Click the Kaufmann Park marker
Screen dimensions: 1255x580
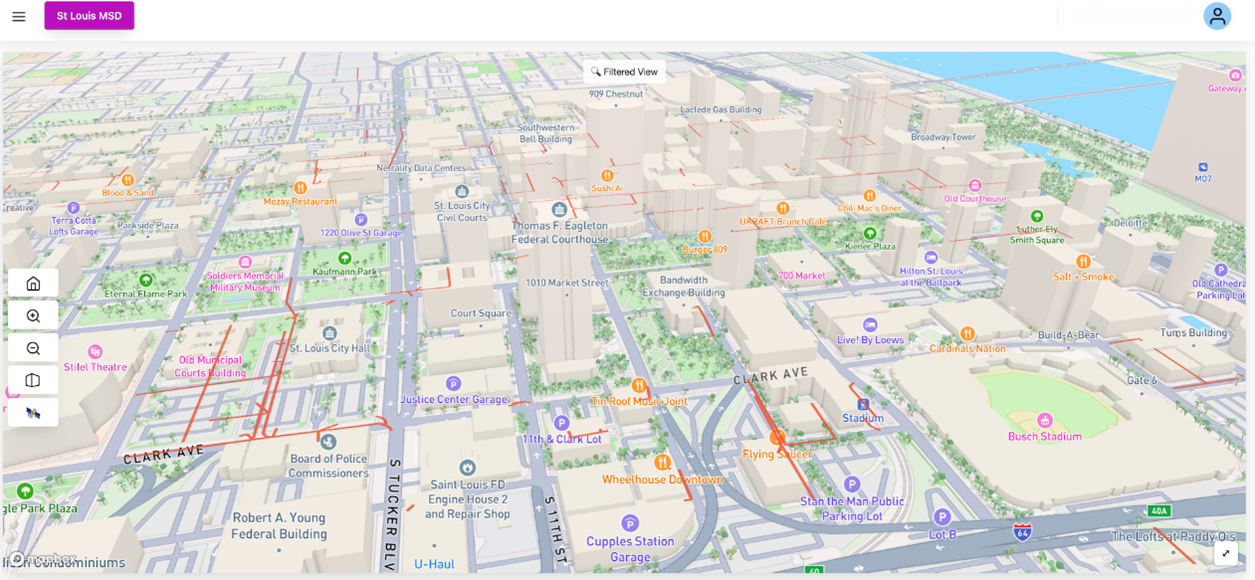pyautogui.click(x=344, y=258)
